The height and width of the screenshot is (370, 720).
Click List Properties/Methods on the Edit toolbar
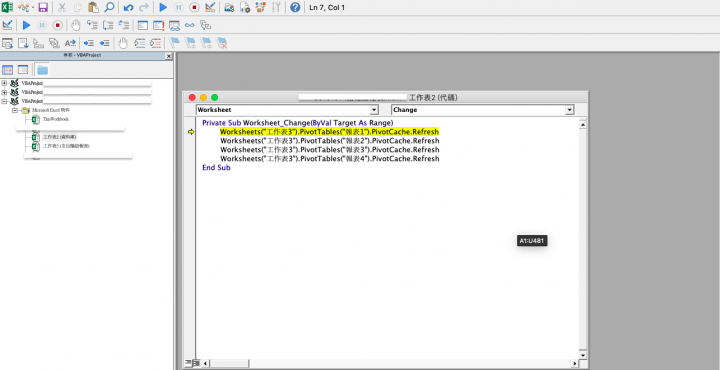[7, 43]
